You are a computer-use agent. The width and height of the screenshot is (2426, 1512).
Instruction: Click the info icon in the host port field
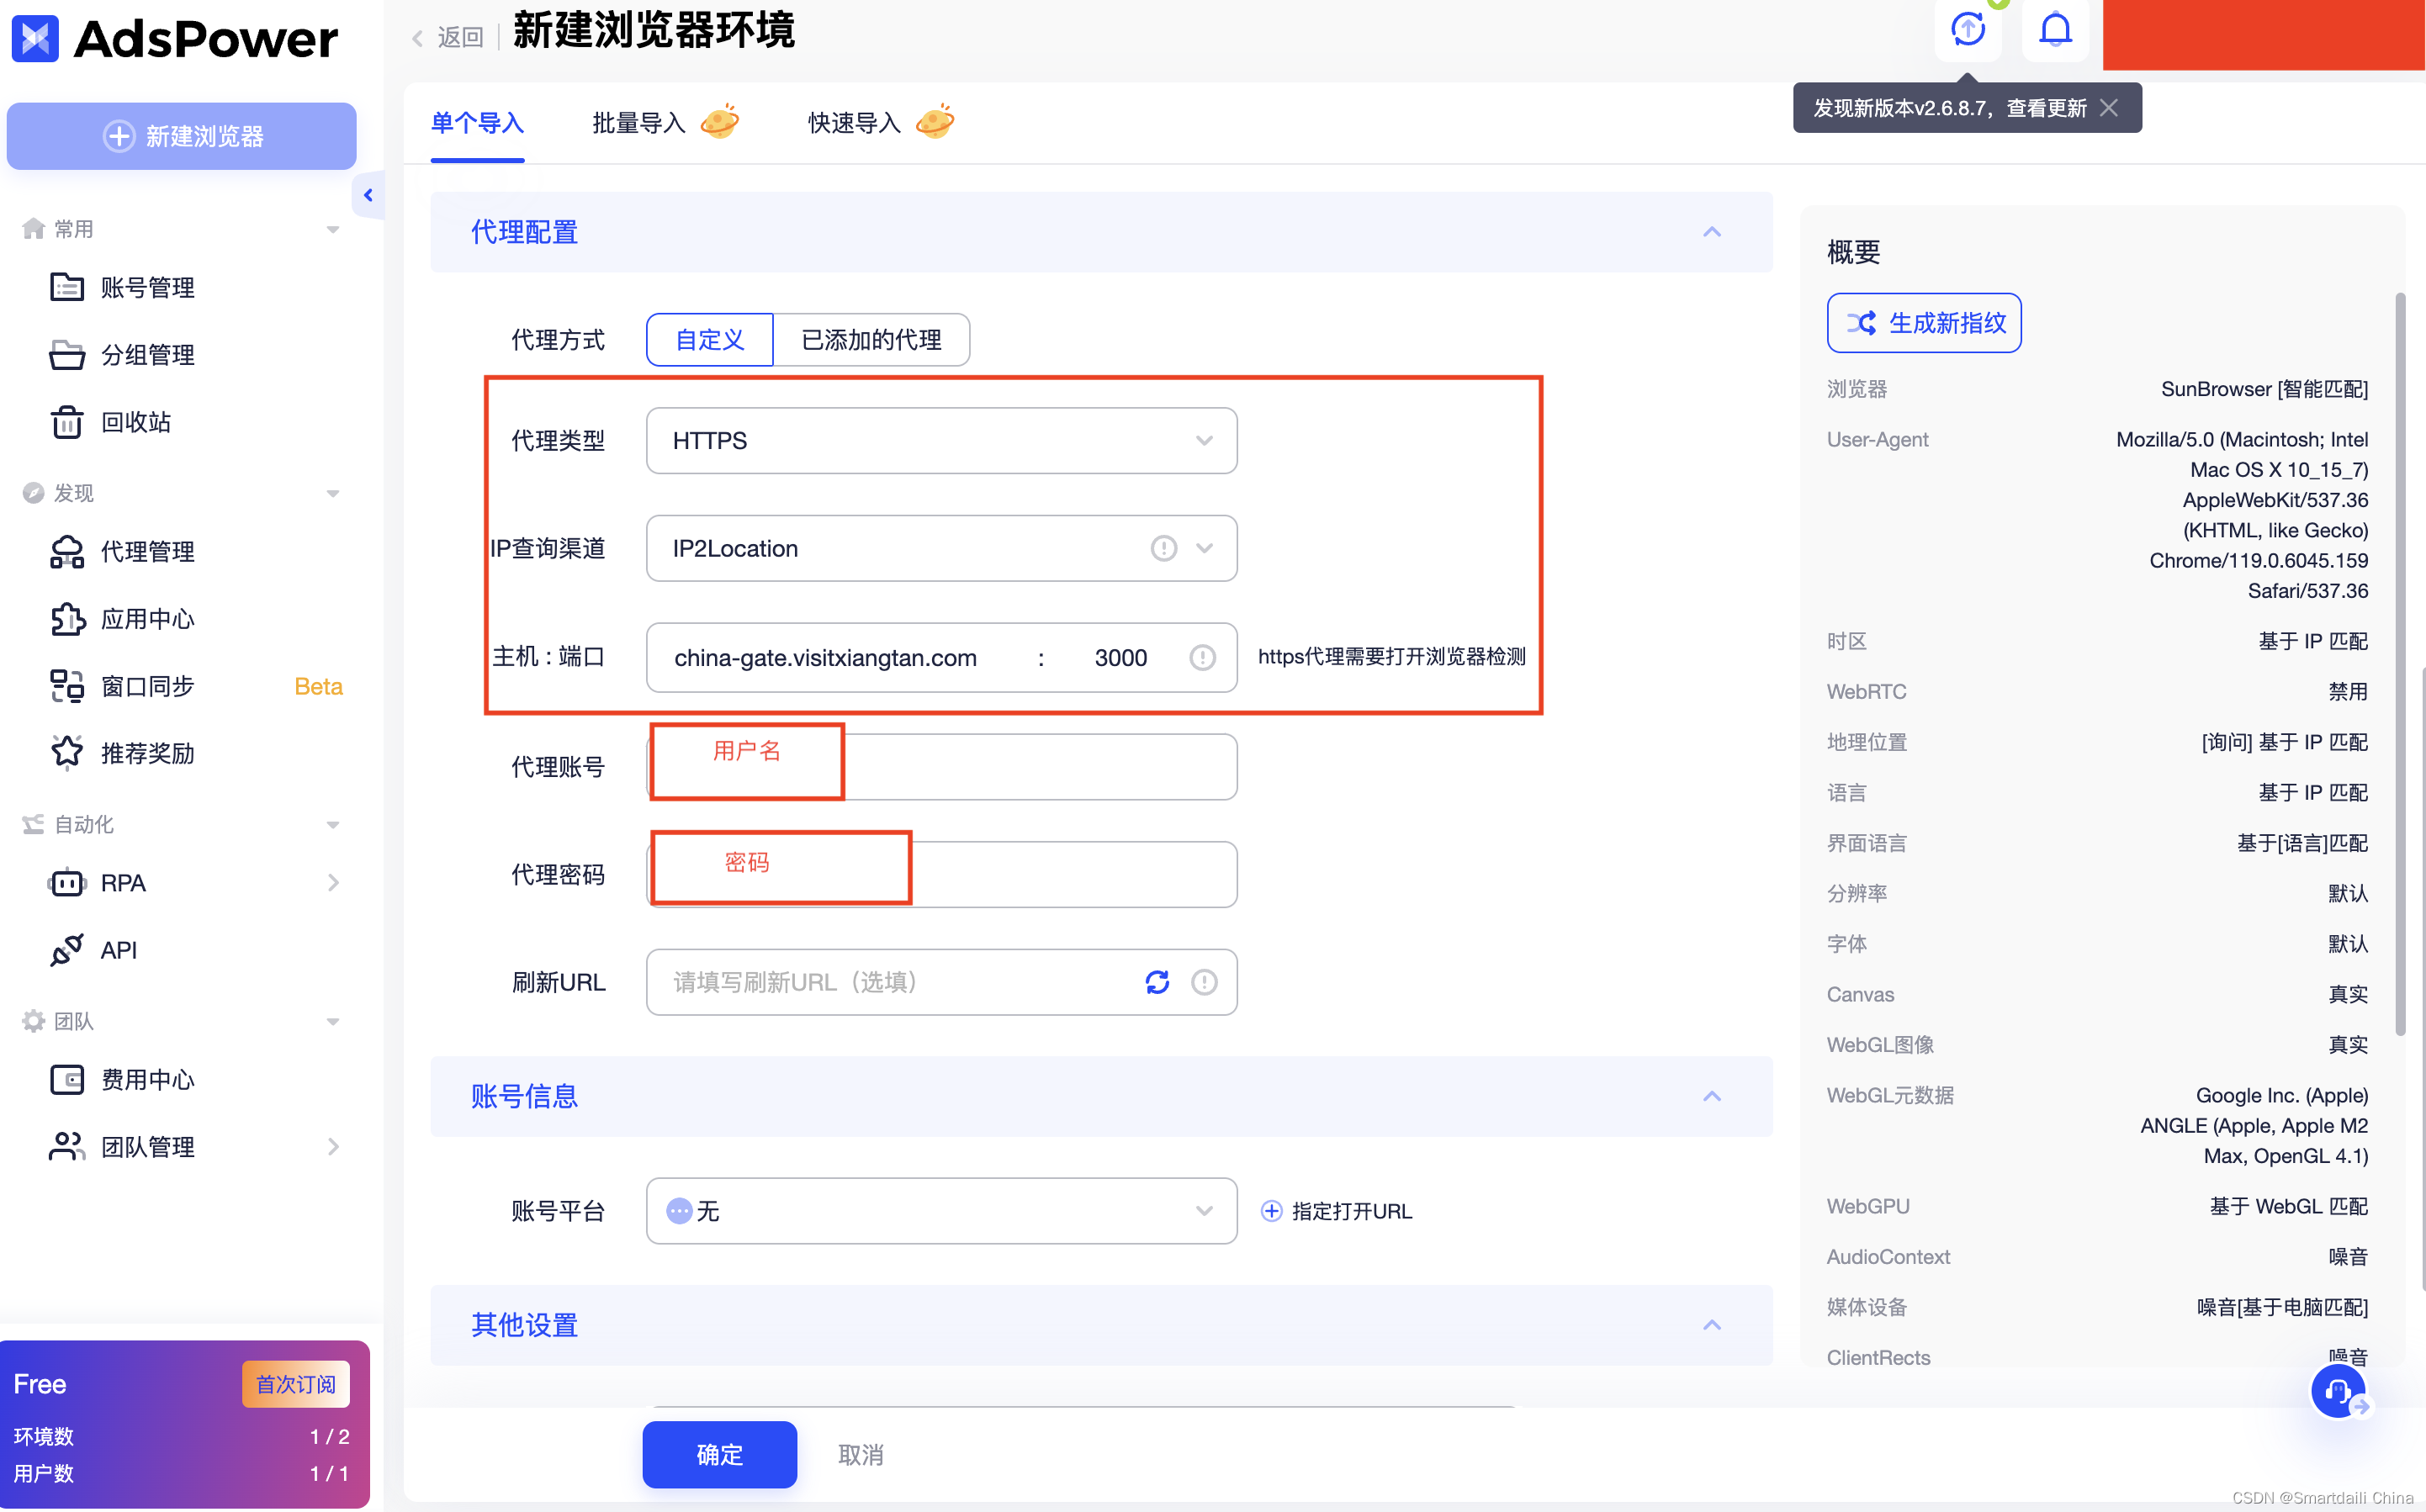pyautogui.click(x=1202, y=657)
